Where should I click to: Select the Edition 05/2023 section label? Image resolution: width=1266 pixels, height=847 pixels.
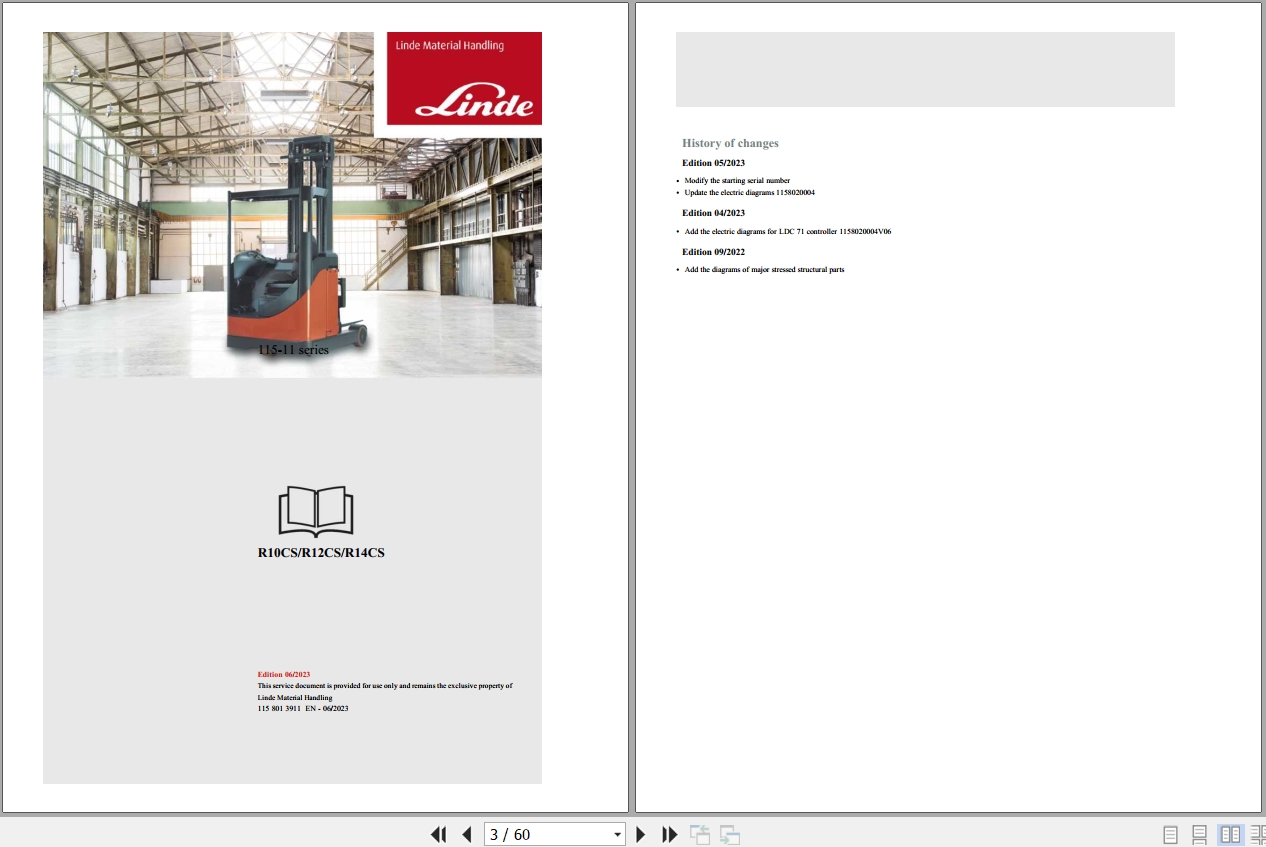[x=713, y=163]
